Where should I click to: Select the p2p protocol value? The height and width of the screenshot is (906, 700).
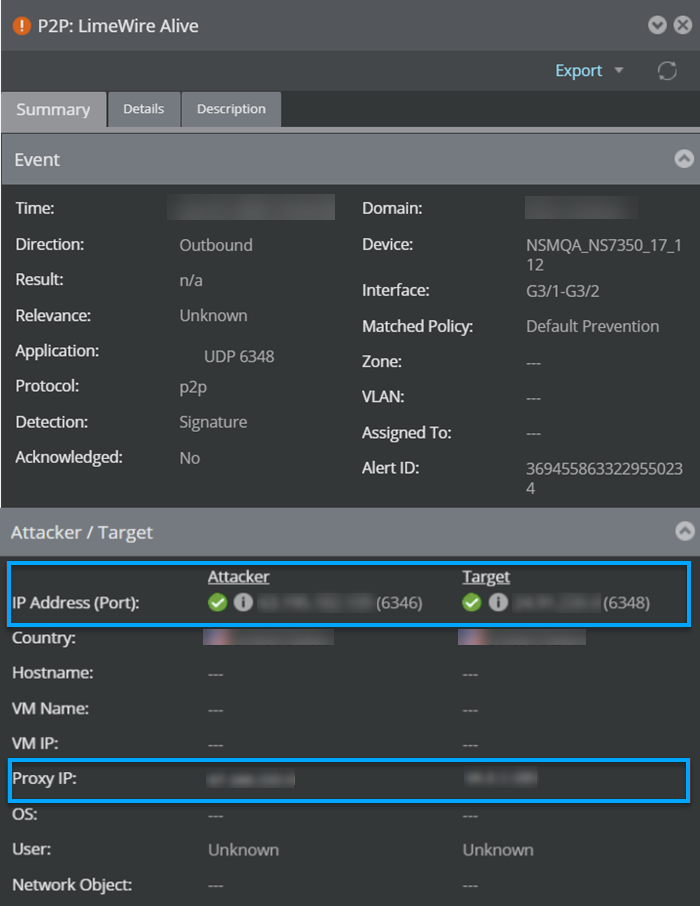click(193, 387)
